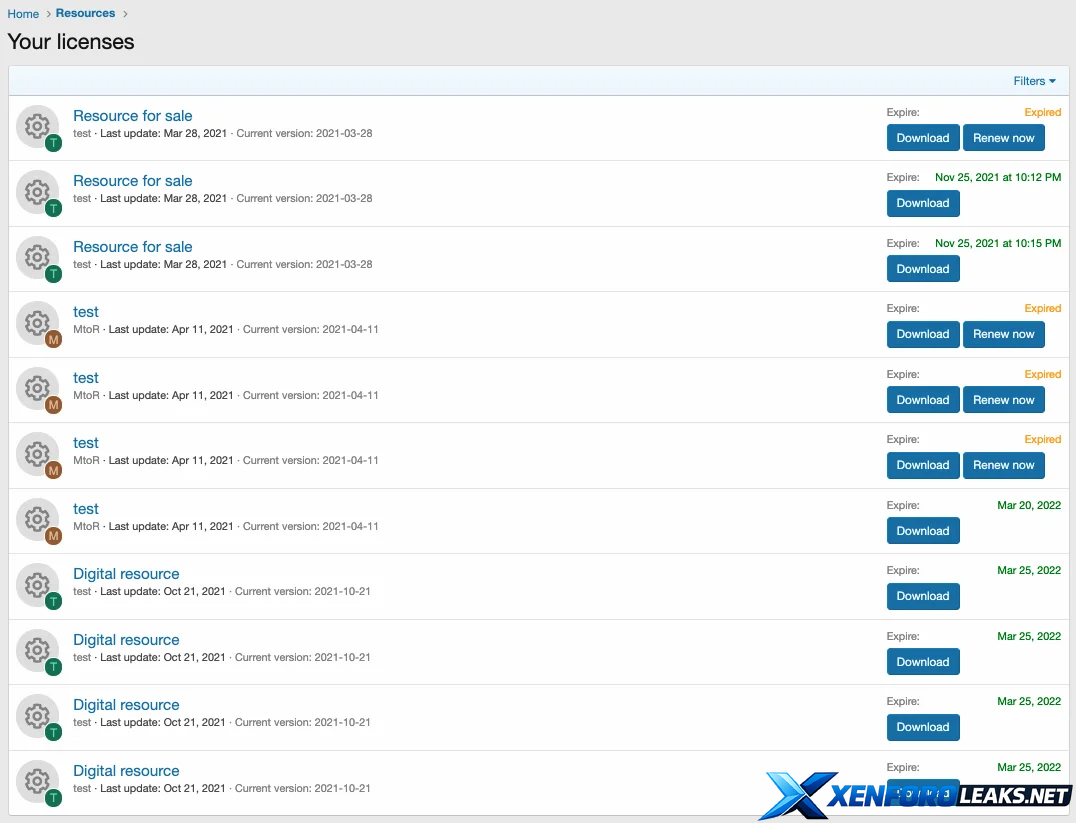Go to Home in the breadcrumb
Screen dimensions: 1076x823
(x=23, y=14)
